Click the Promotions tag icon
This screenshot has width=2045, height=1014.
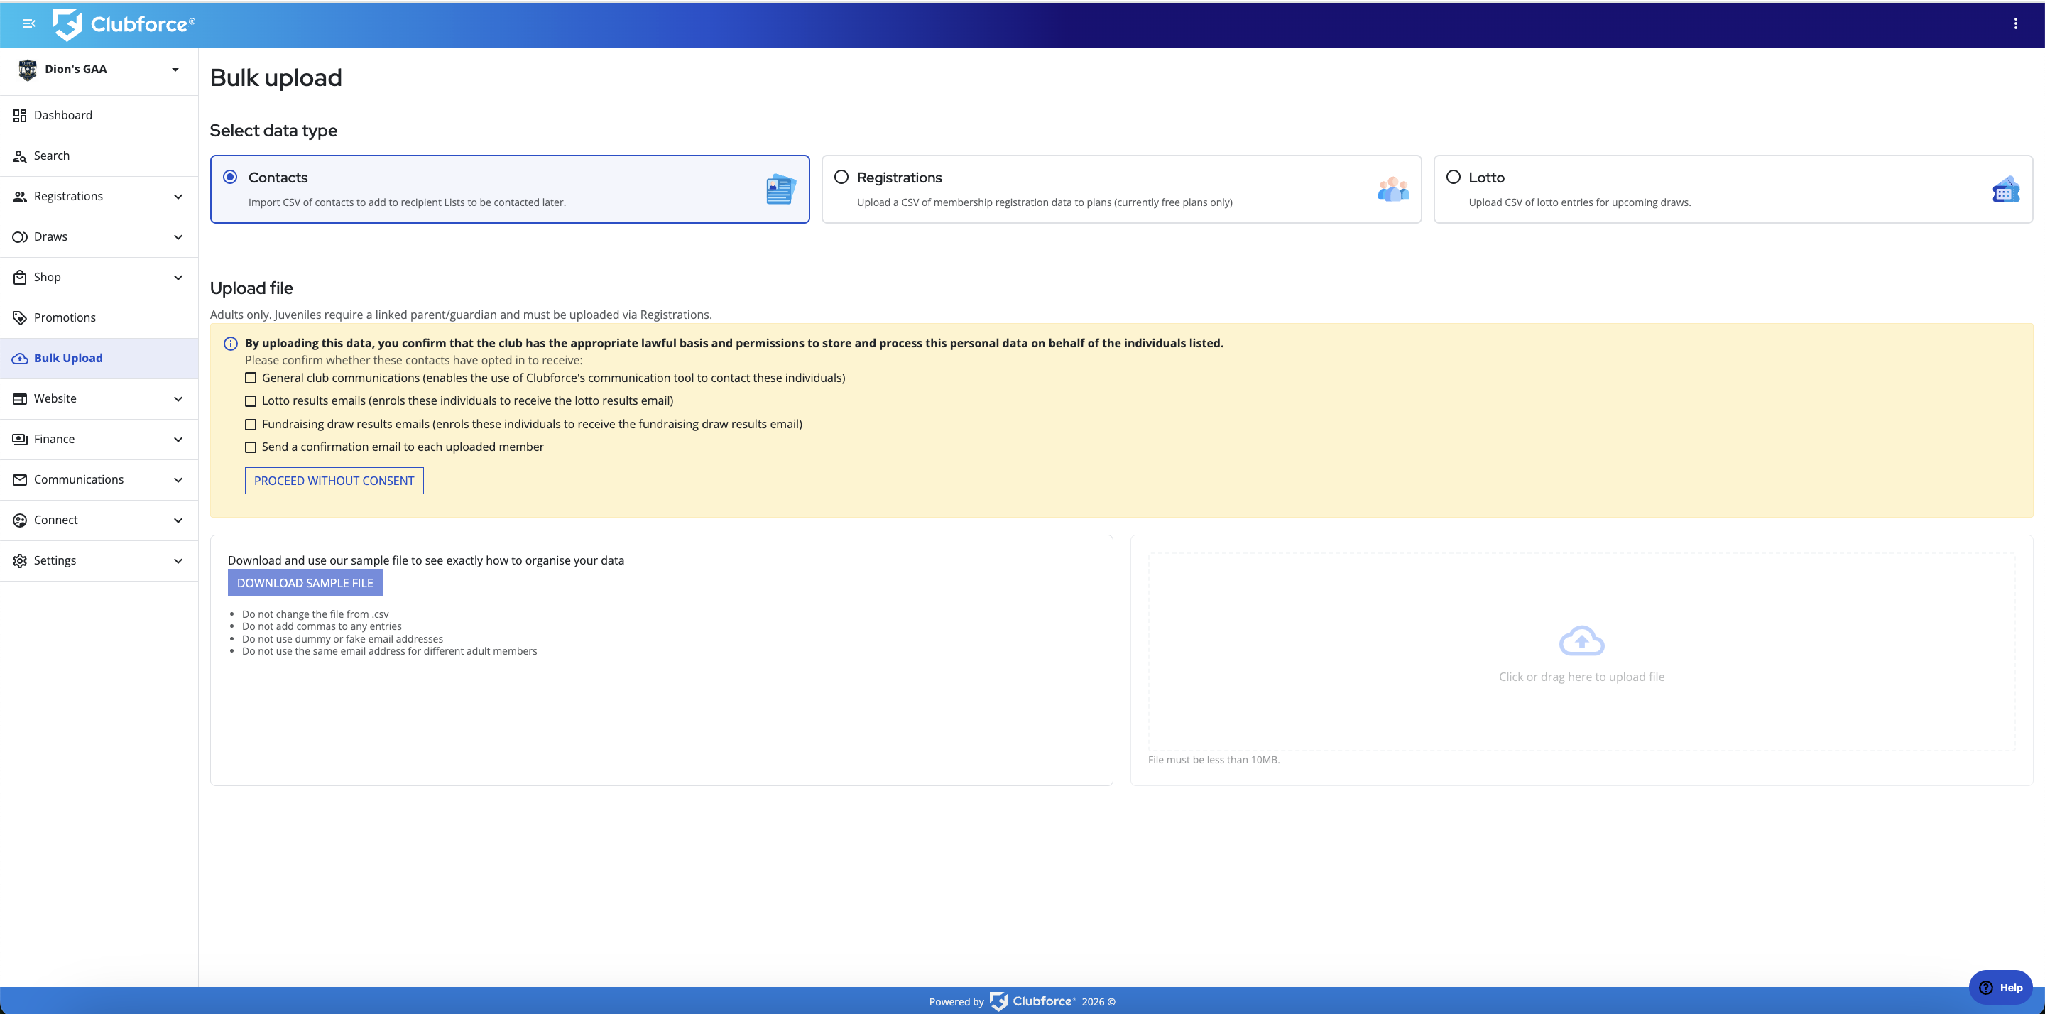pos(19,318)
